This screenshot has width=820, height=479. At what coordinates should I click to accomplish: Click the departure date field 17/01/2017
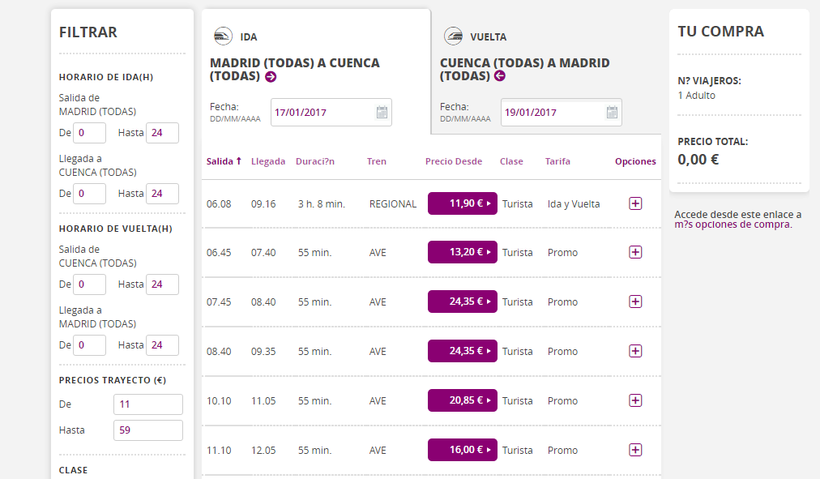tap(322, 113)
